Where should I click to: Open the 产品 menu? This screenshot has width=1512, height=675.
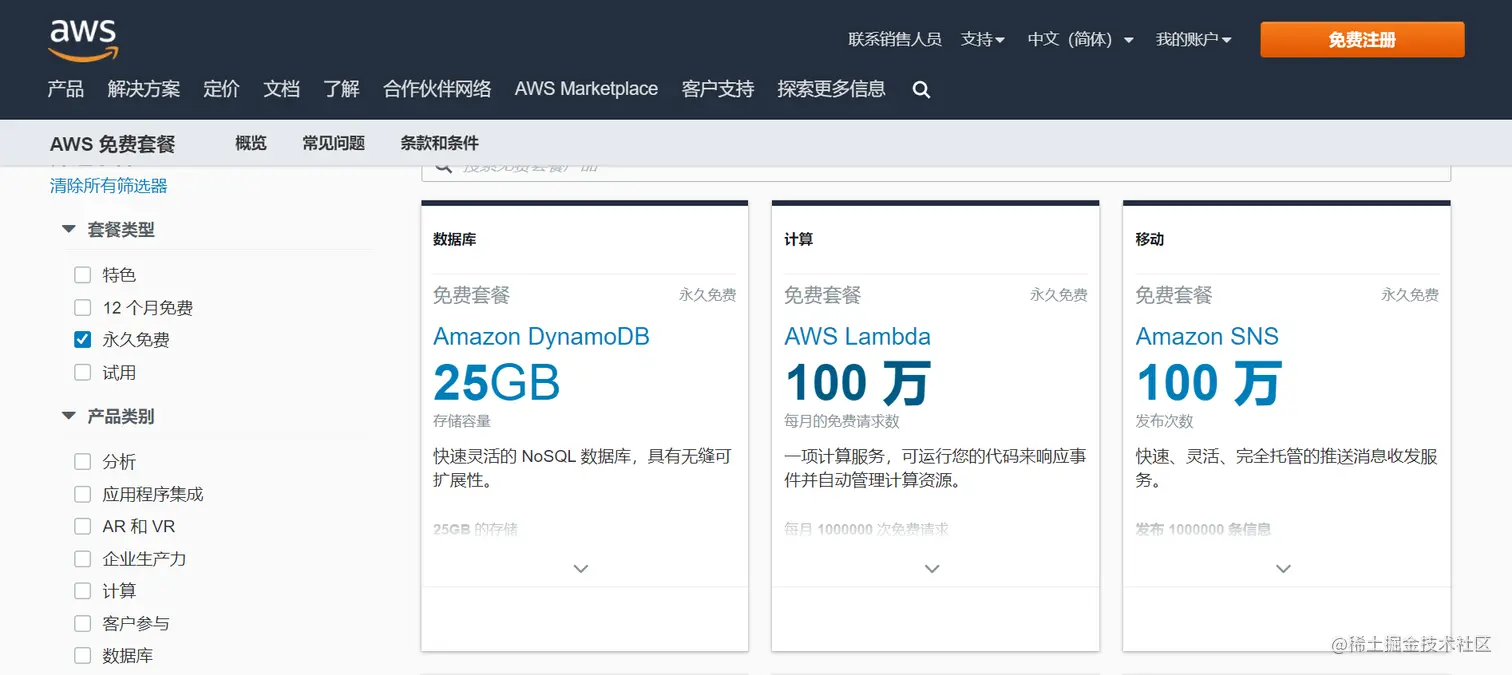[66, 89]
